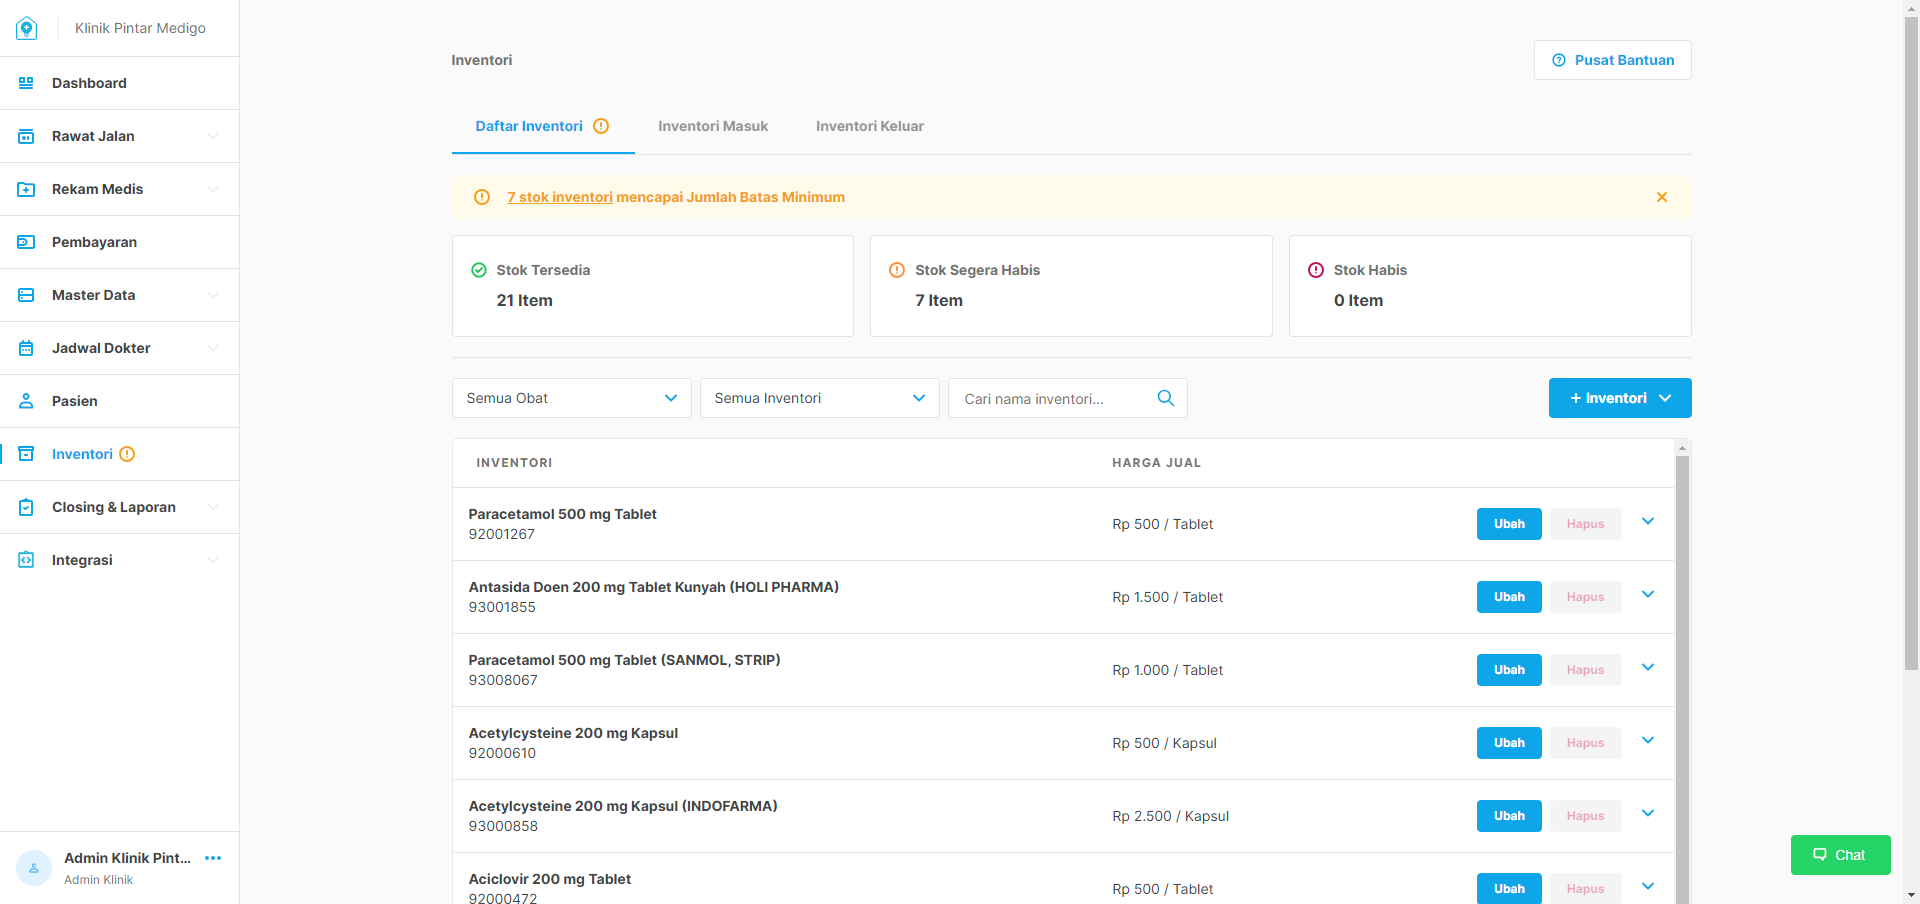Open Dashboard in the sidebar
This screenshot has height=904, width=1920.
pos(120,83)
